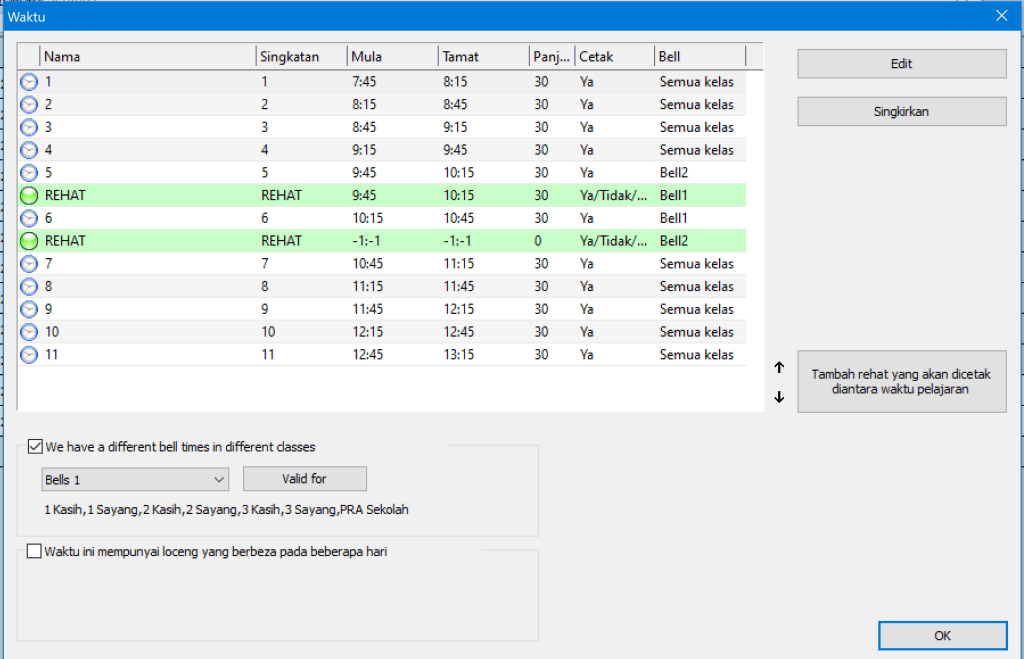Click the clock icon for period 8

[x=29, y=287]
